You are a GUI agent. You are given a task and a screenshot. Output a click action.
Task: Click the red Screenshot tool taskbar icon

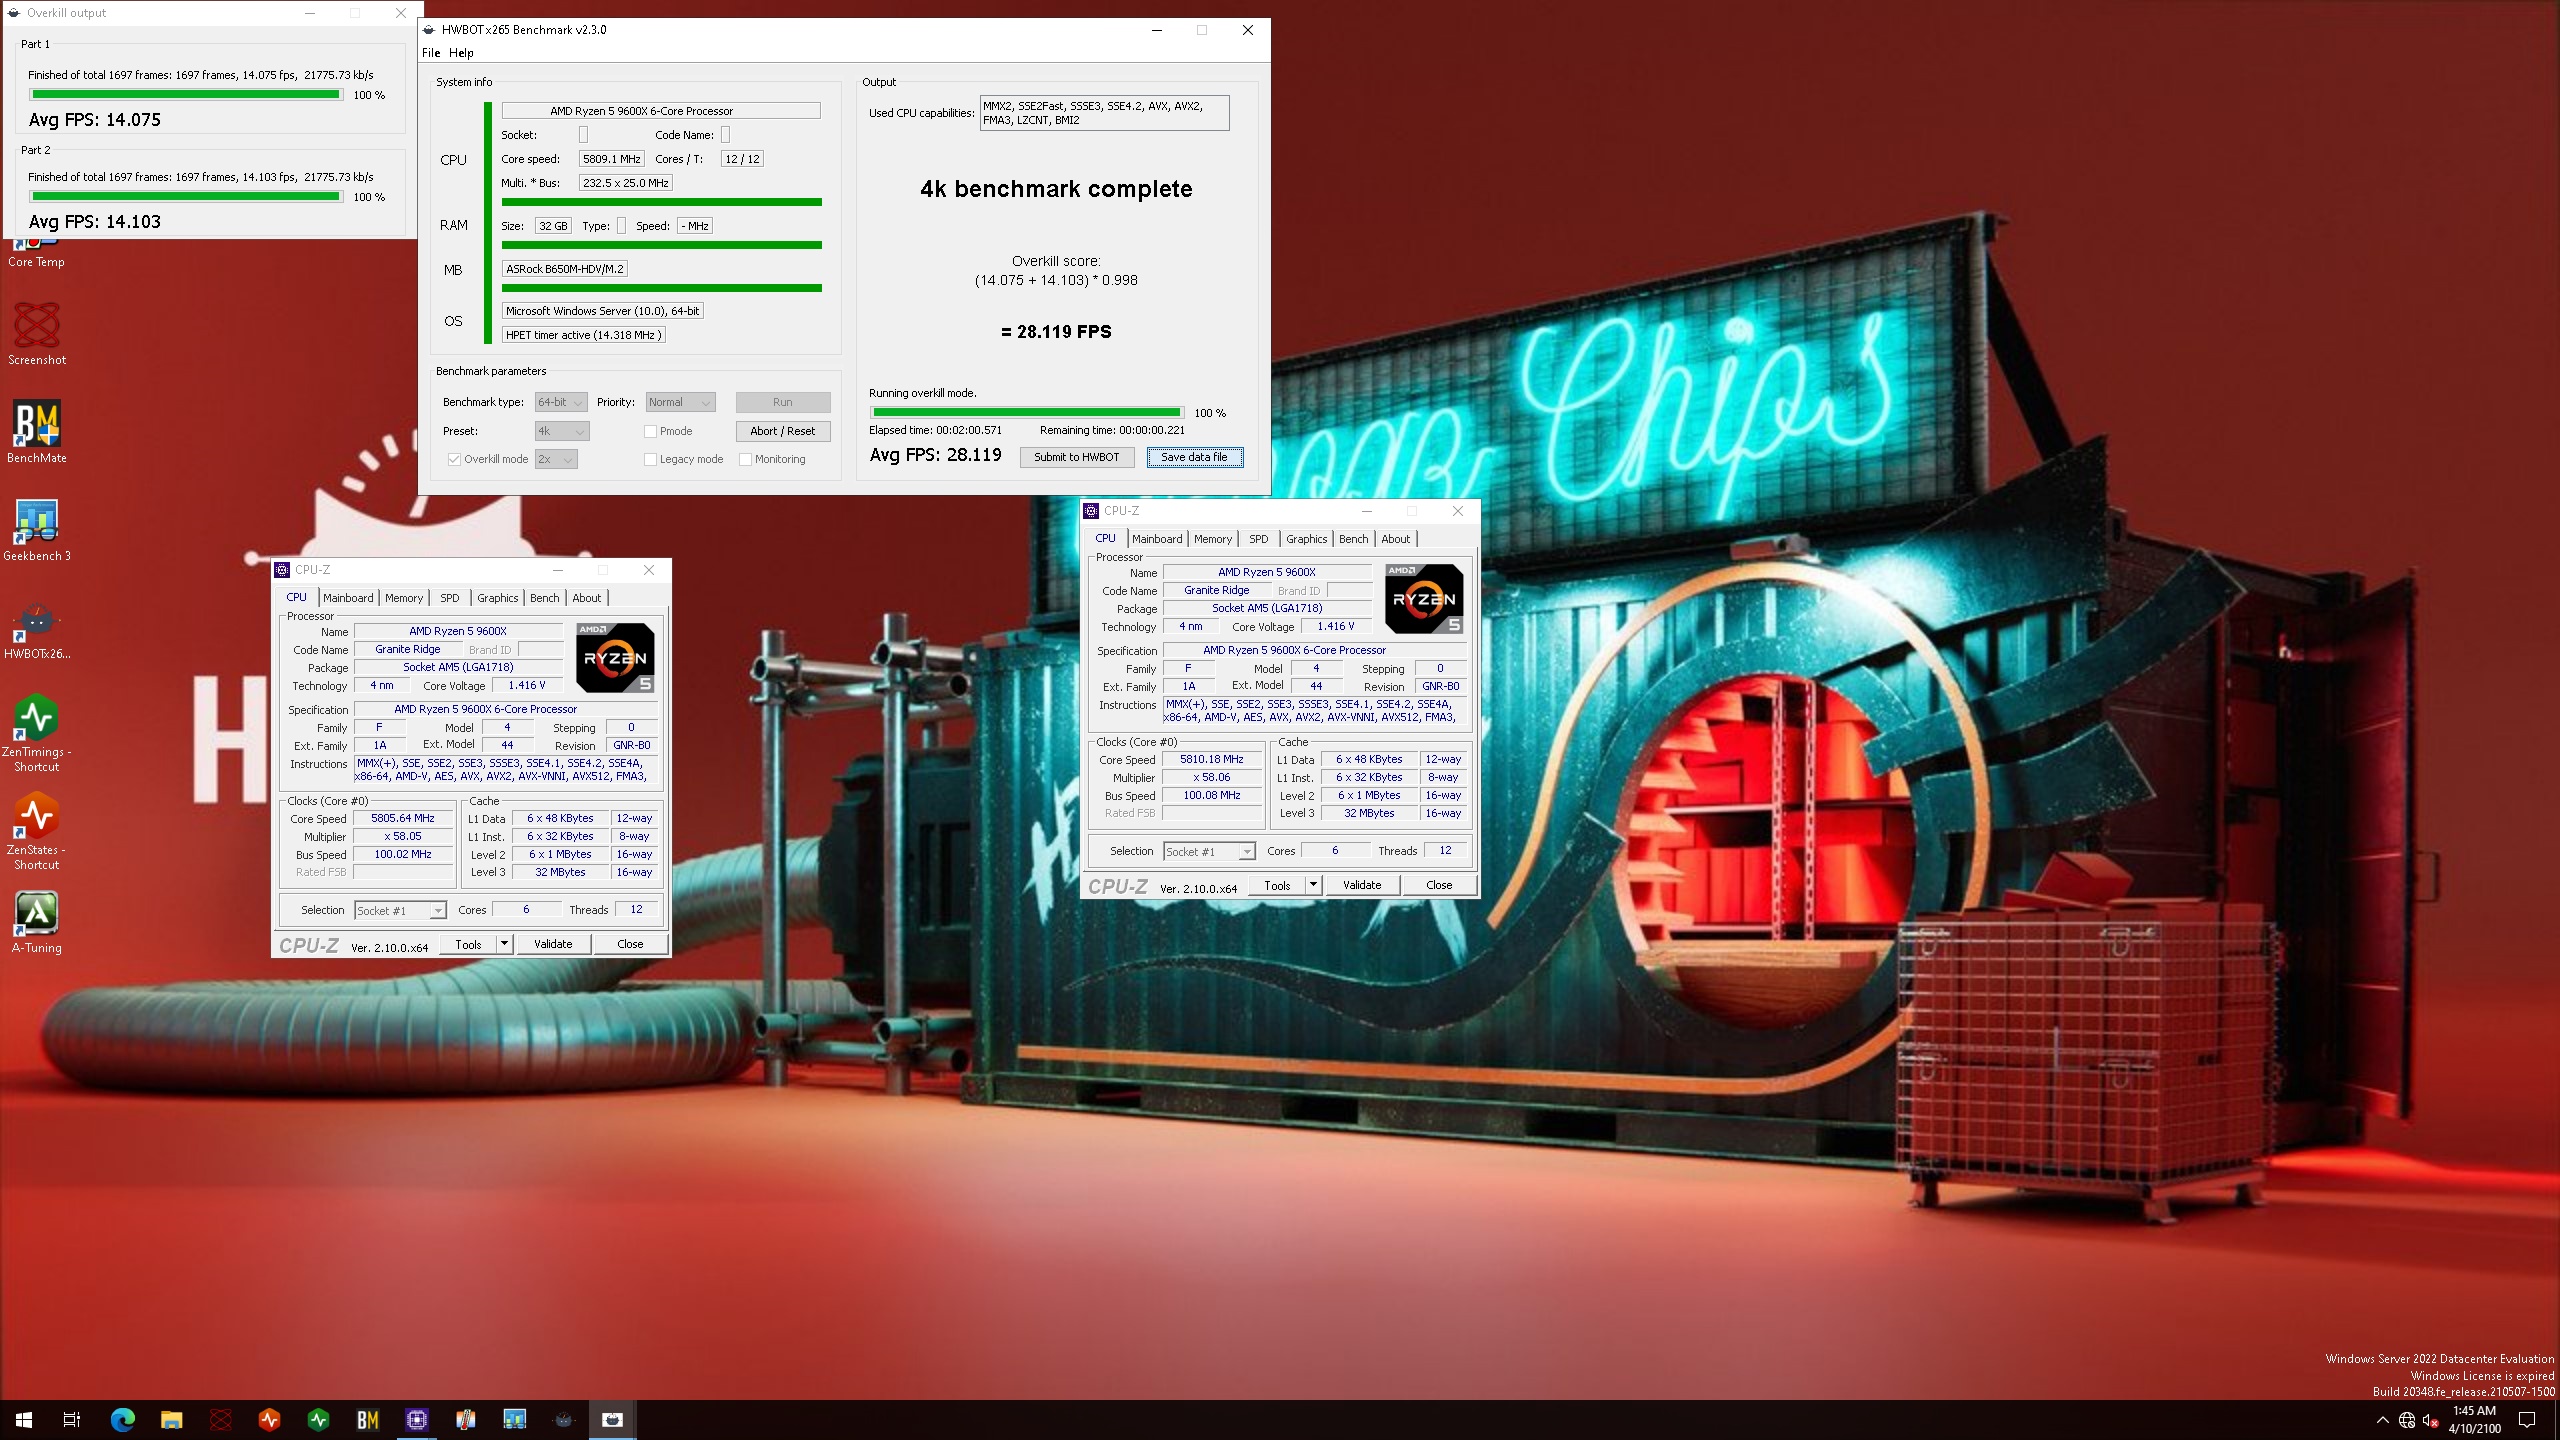[221, 1419]
